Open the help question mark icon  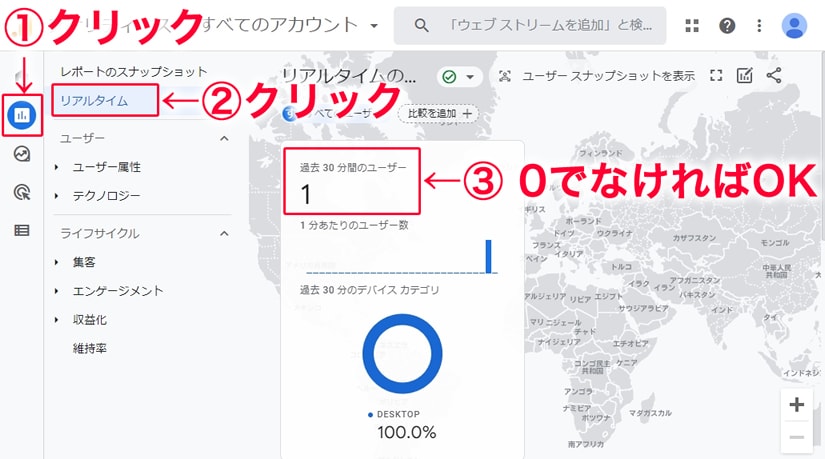[x=727, y=25]
